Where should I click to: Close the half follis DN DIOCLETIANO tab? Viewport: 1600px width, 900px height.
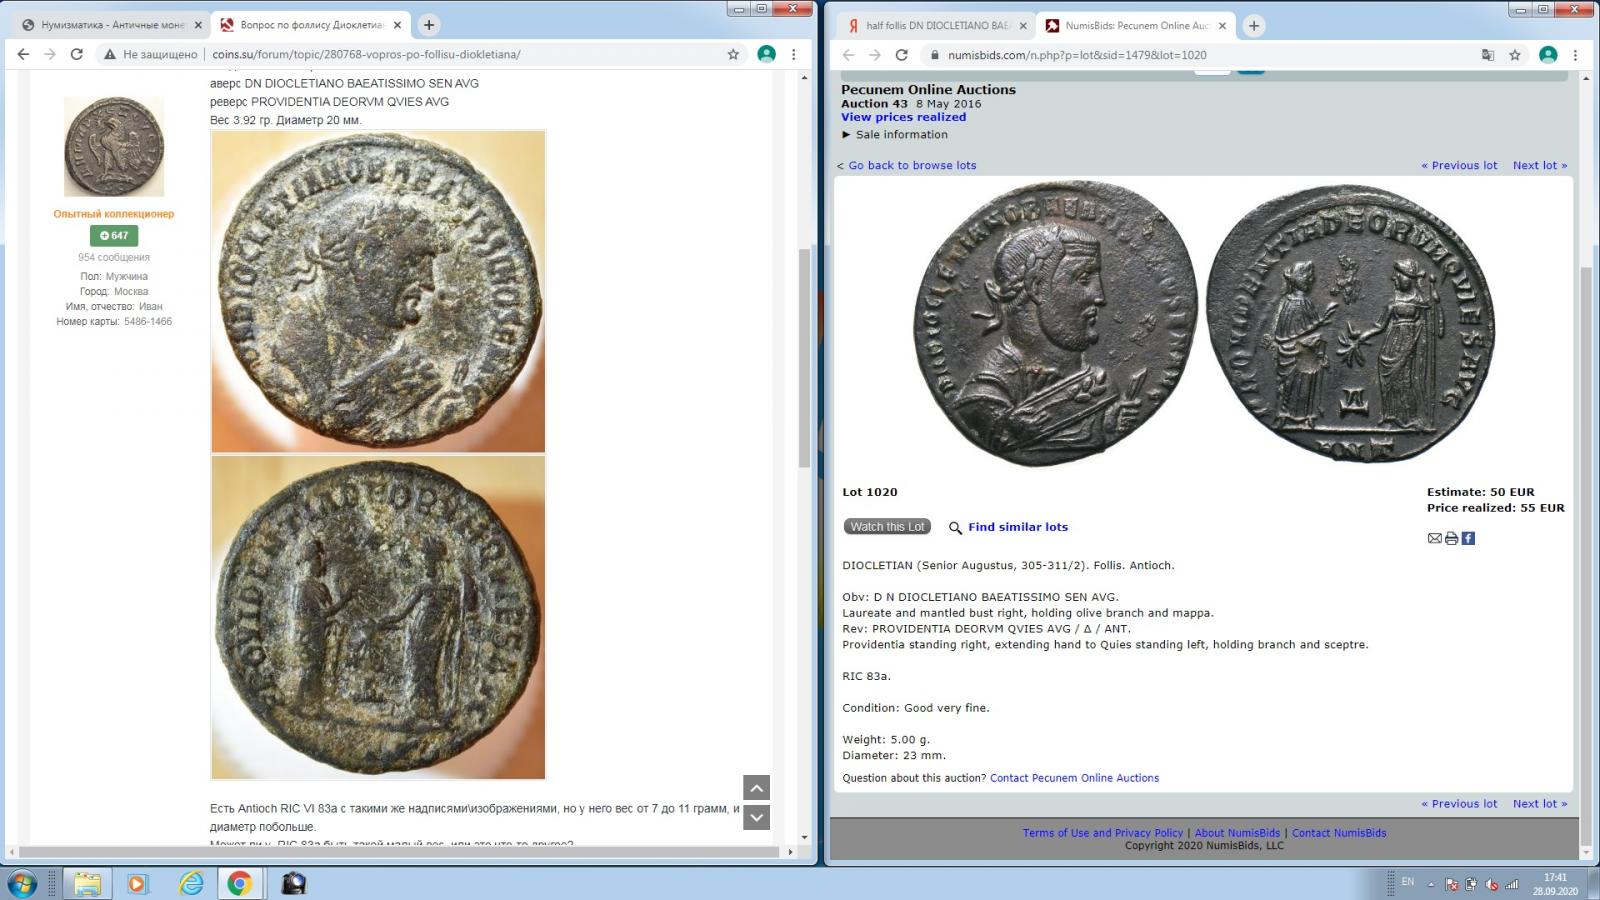pos(1022,26)
